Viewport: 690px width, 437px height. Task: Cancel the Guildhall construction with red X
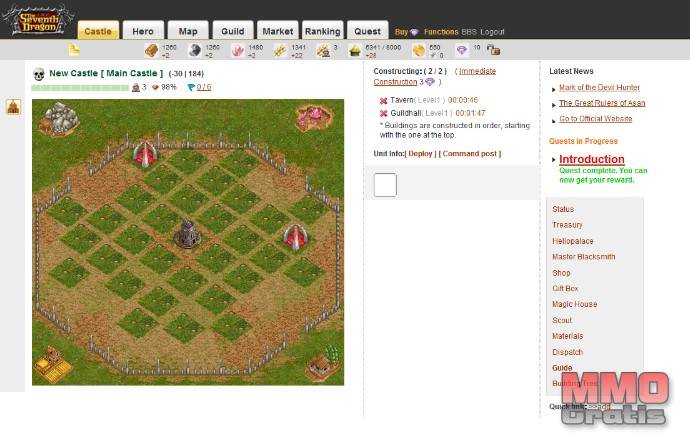384,113
